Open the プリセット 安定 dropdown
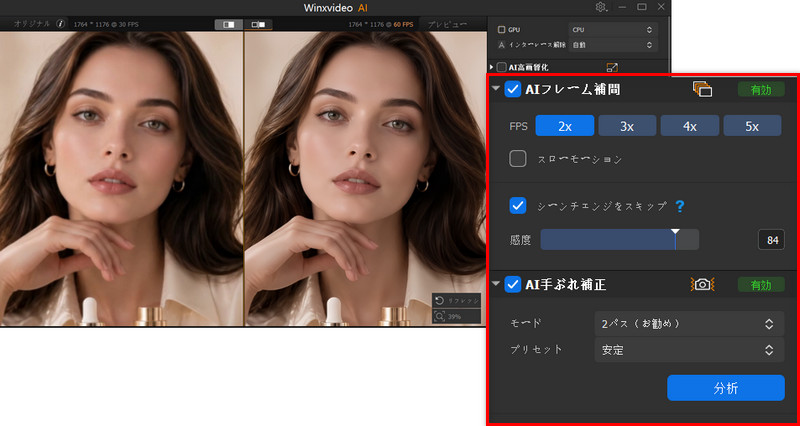 (689, 350)
